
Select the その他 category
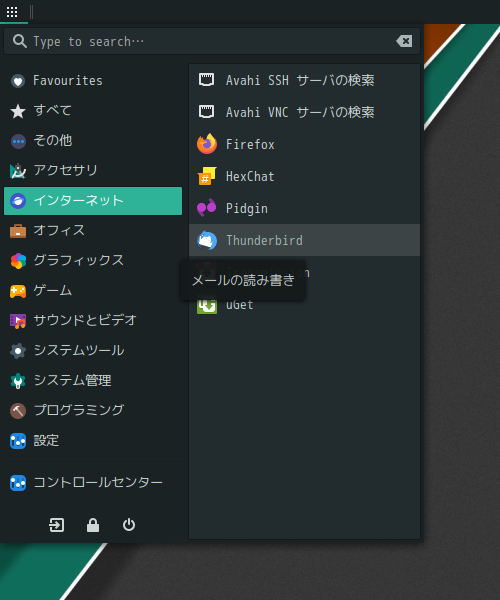(93, 141)
